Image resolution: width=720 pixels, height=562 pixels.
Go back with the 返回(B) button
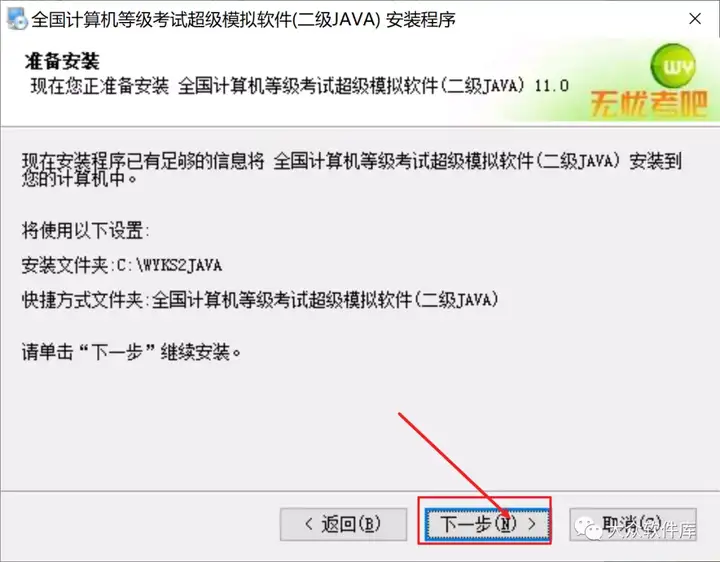[343, 524]
